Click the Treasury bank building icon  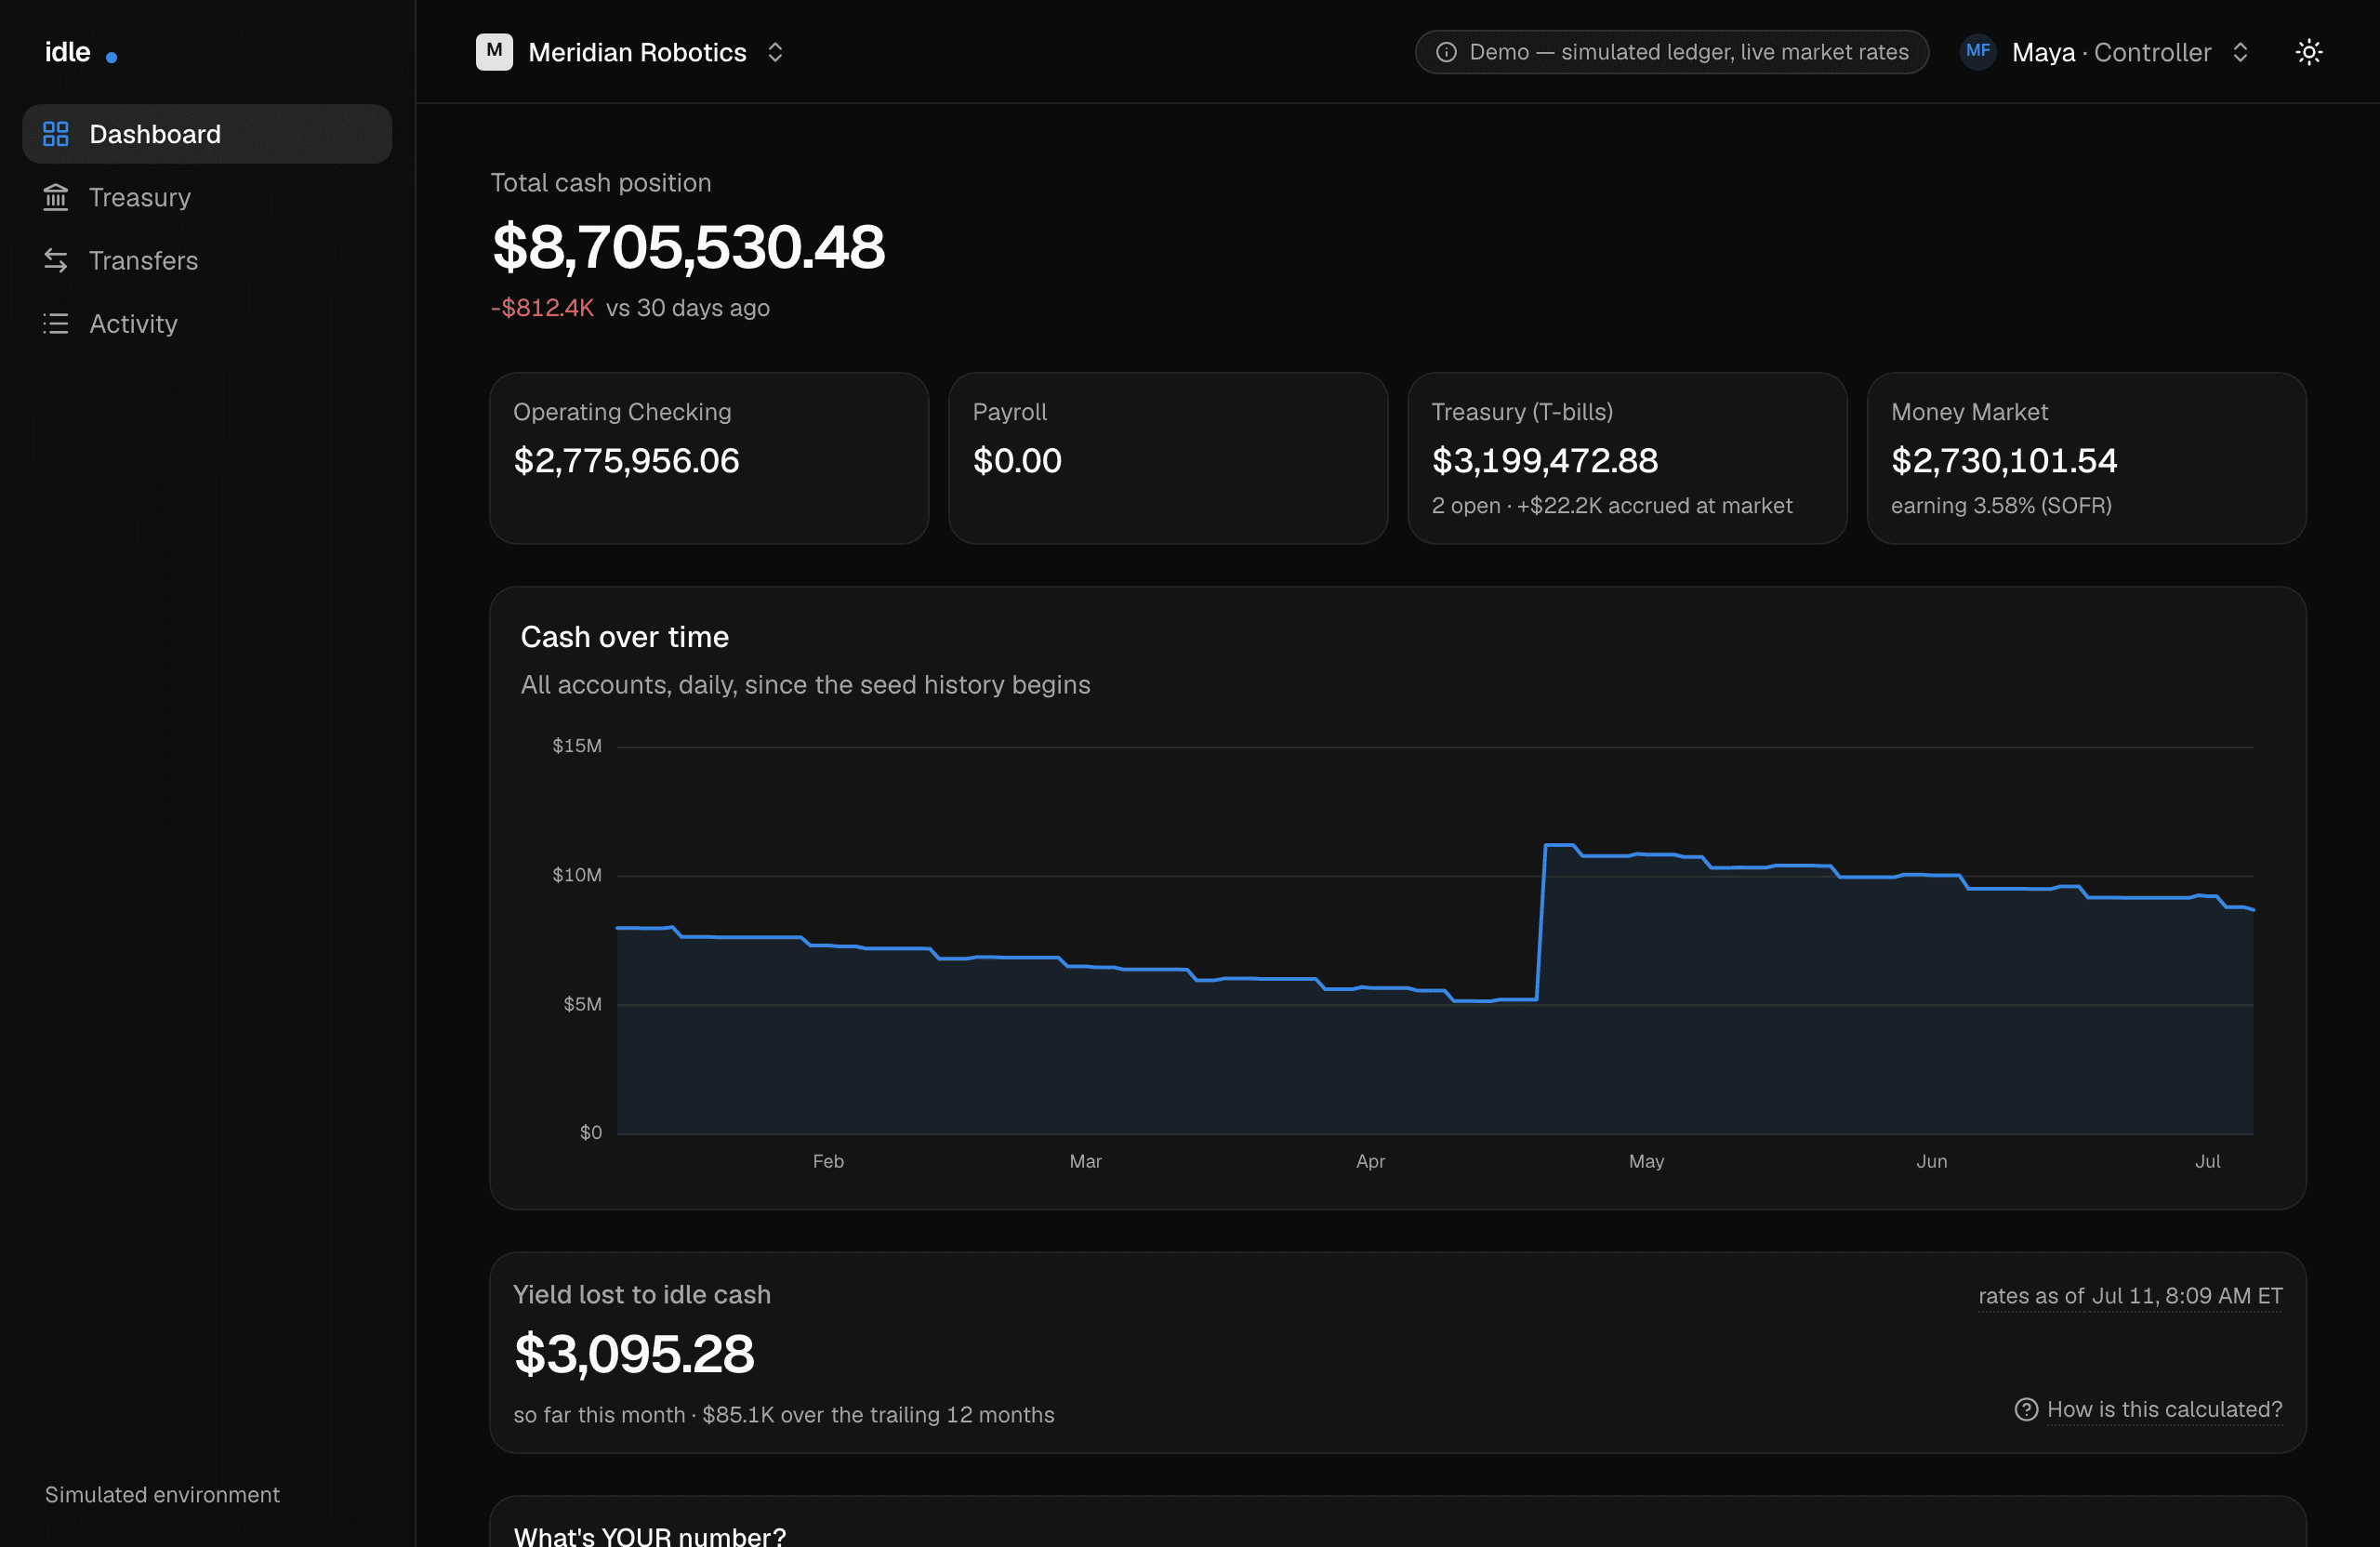click(x=56, y=197)
